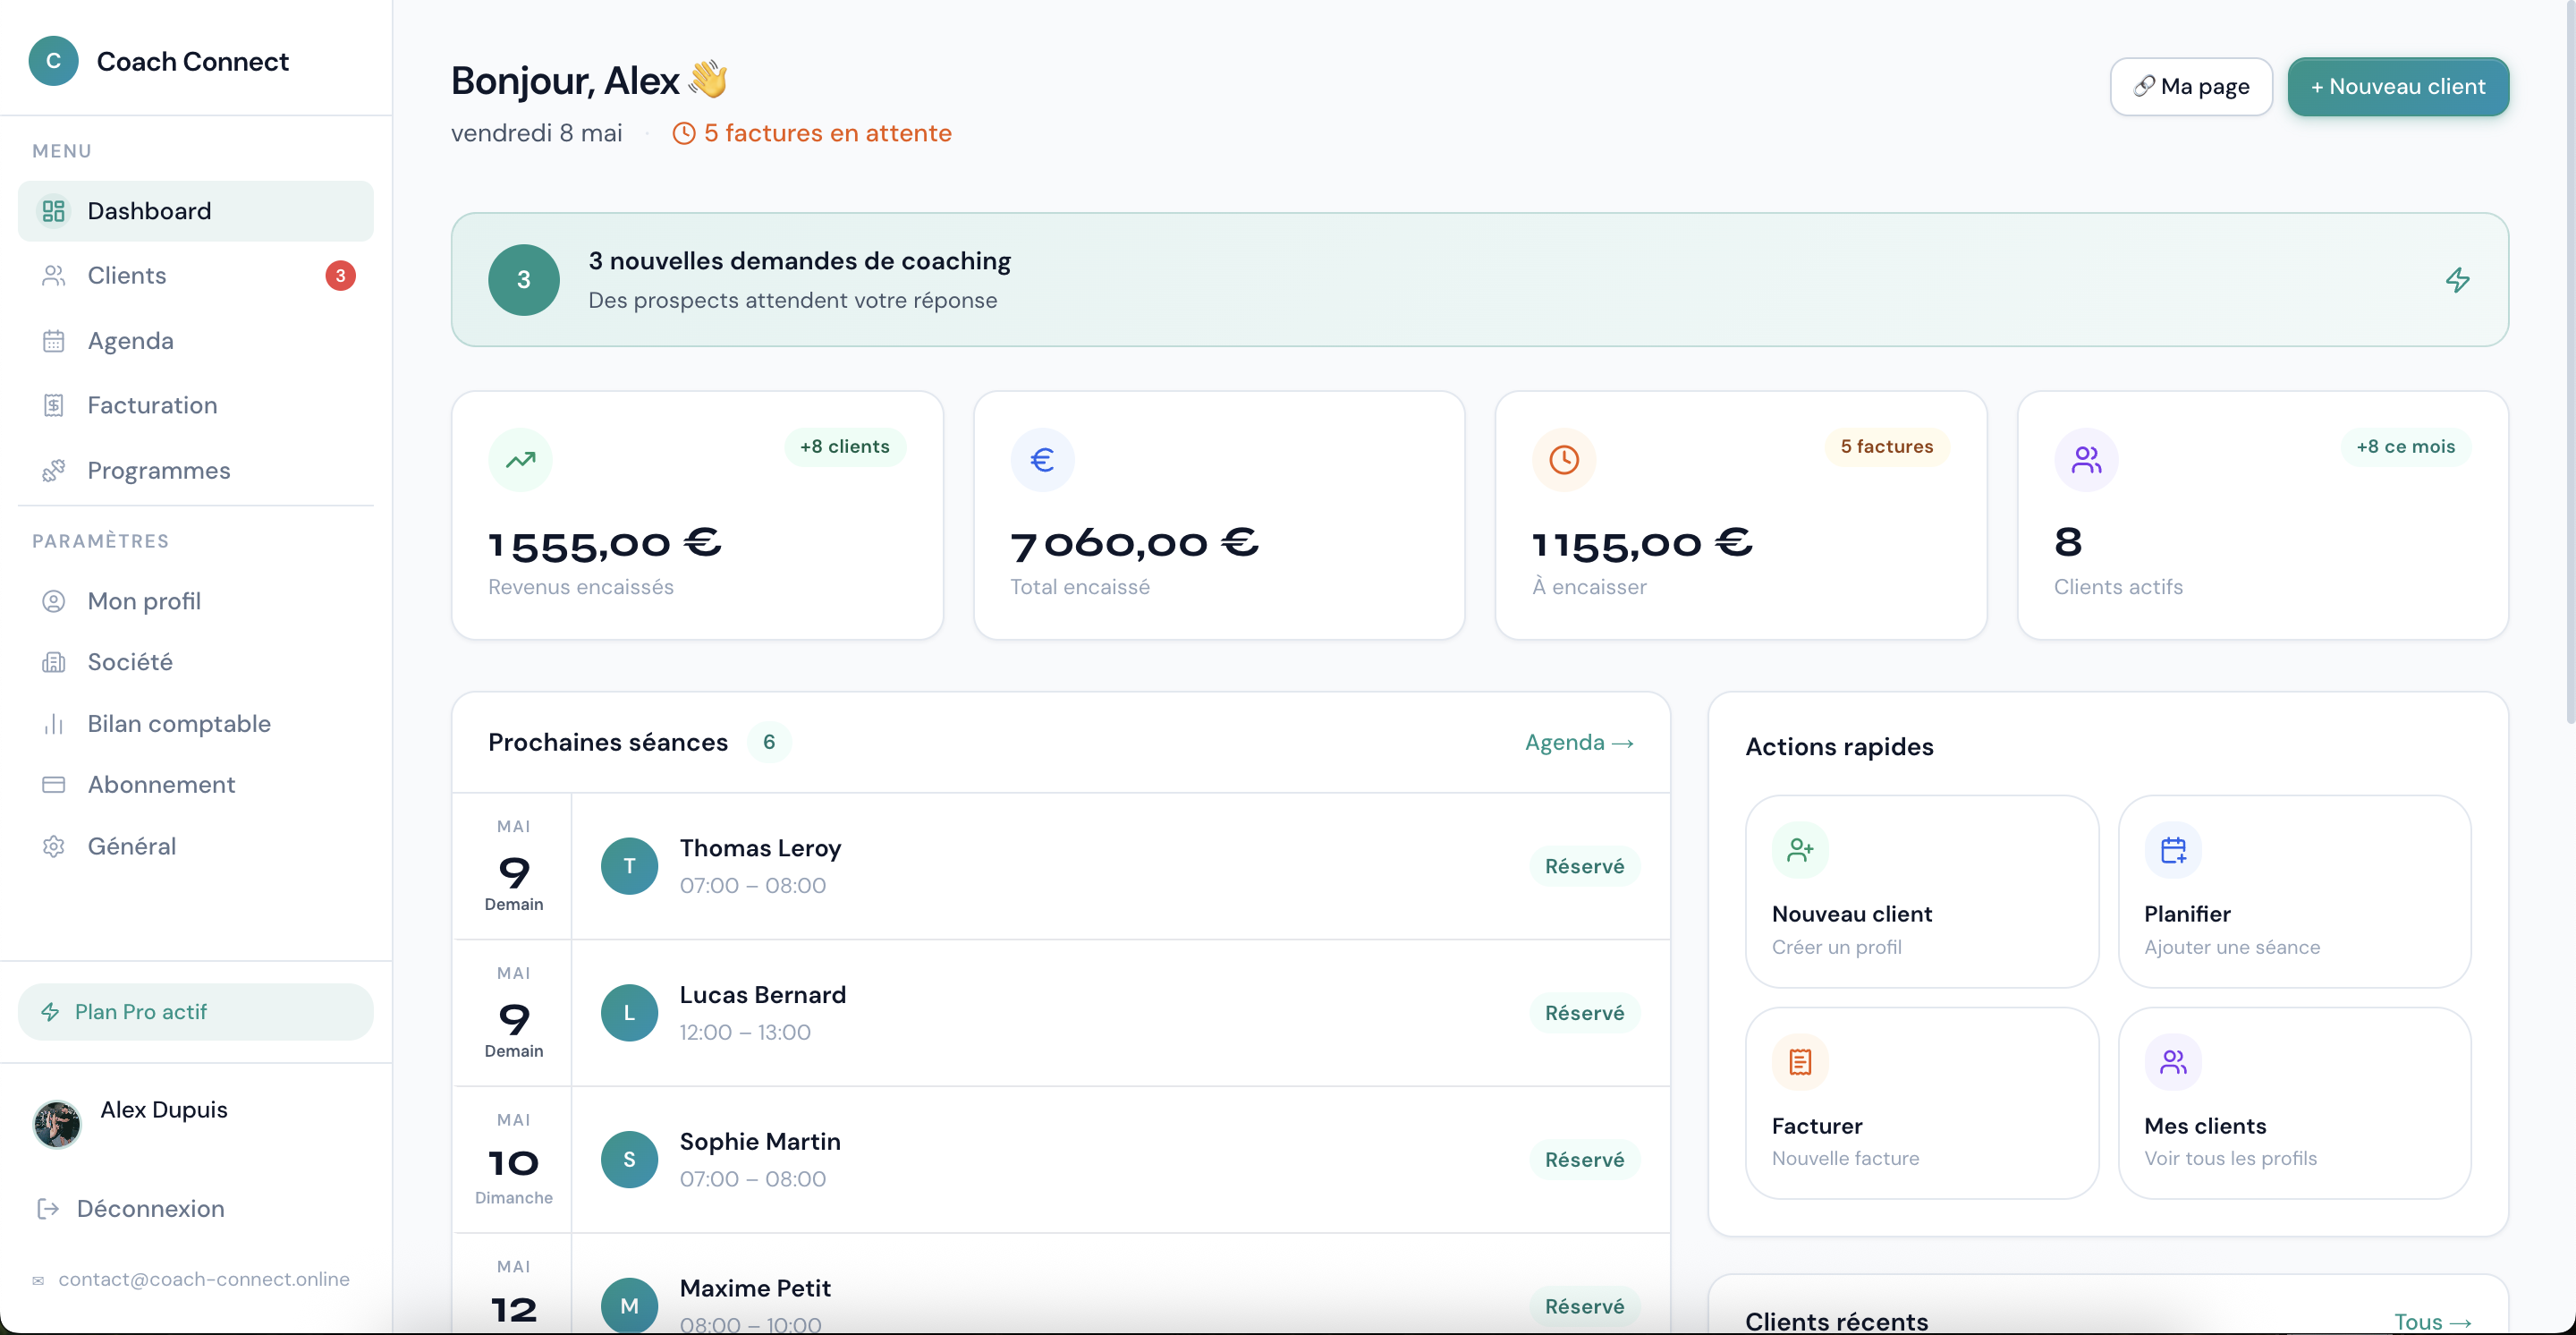The height and width of the screenshot is (1335, 2576).
Task: Open the Agenda menu entry
Action: (196, 341)
